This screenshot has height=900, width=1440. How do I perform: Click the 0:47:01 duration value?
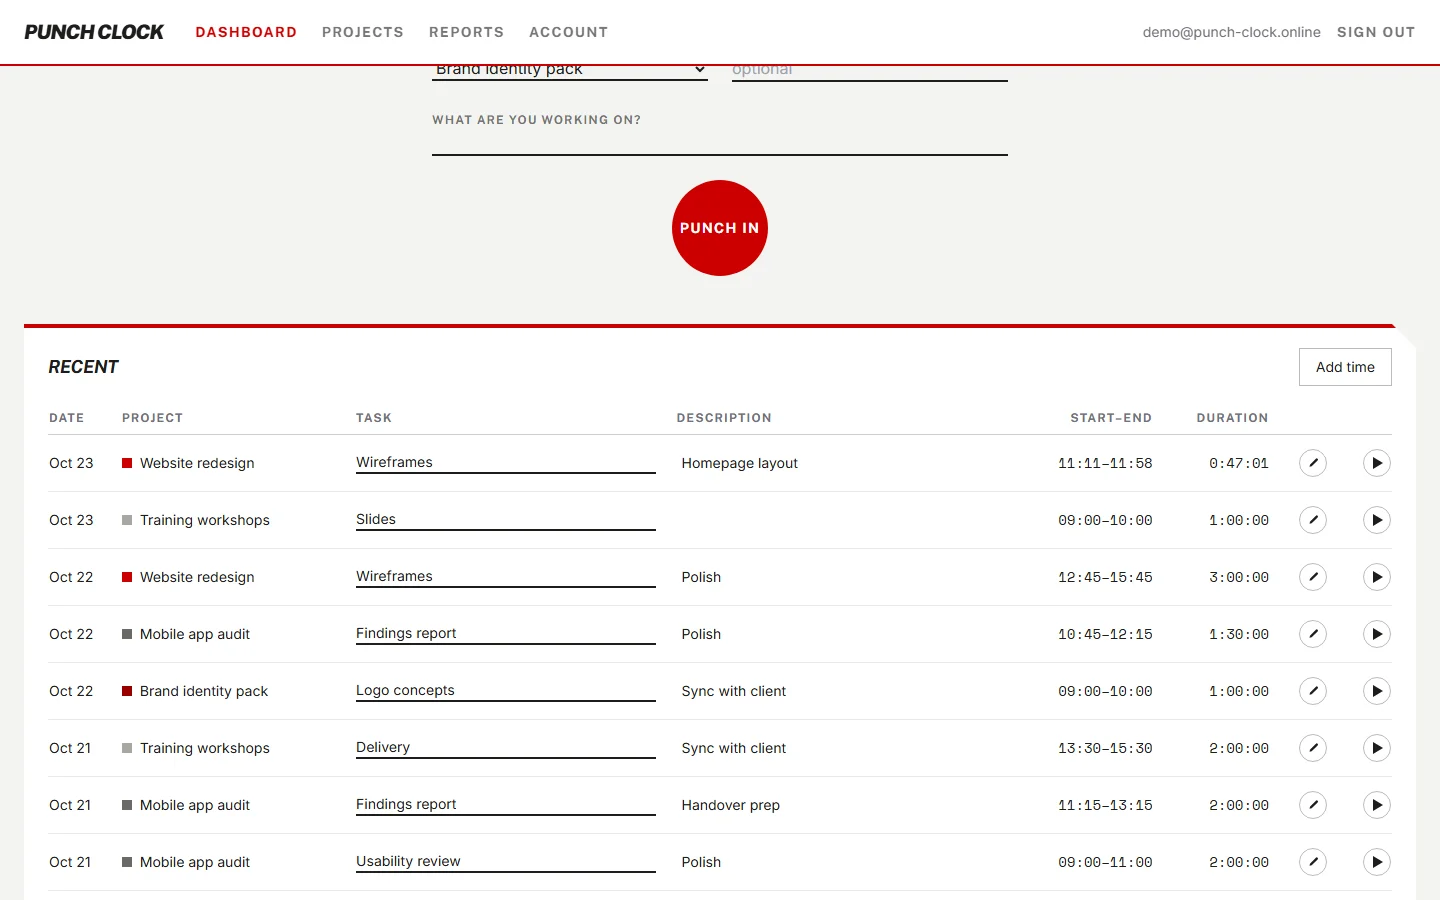[x=1239, y=463]
